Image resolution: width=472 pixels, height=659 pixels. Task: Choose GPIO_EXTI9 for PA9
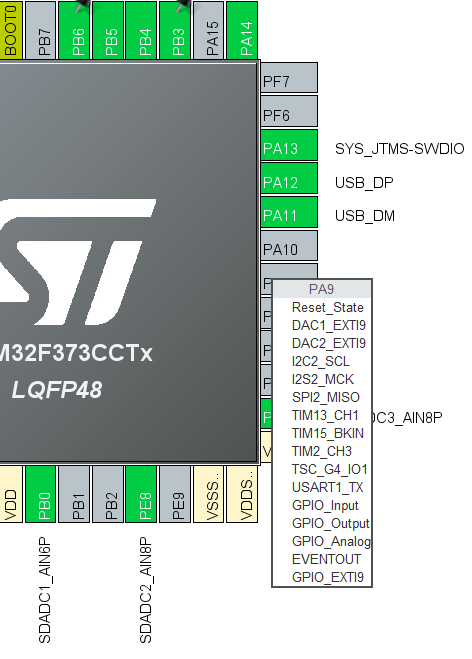322,577
